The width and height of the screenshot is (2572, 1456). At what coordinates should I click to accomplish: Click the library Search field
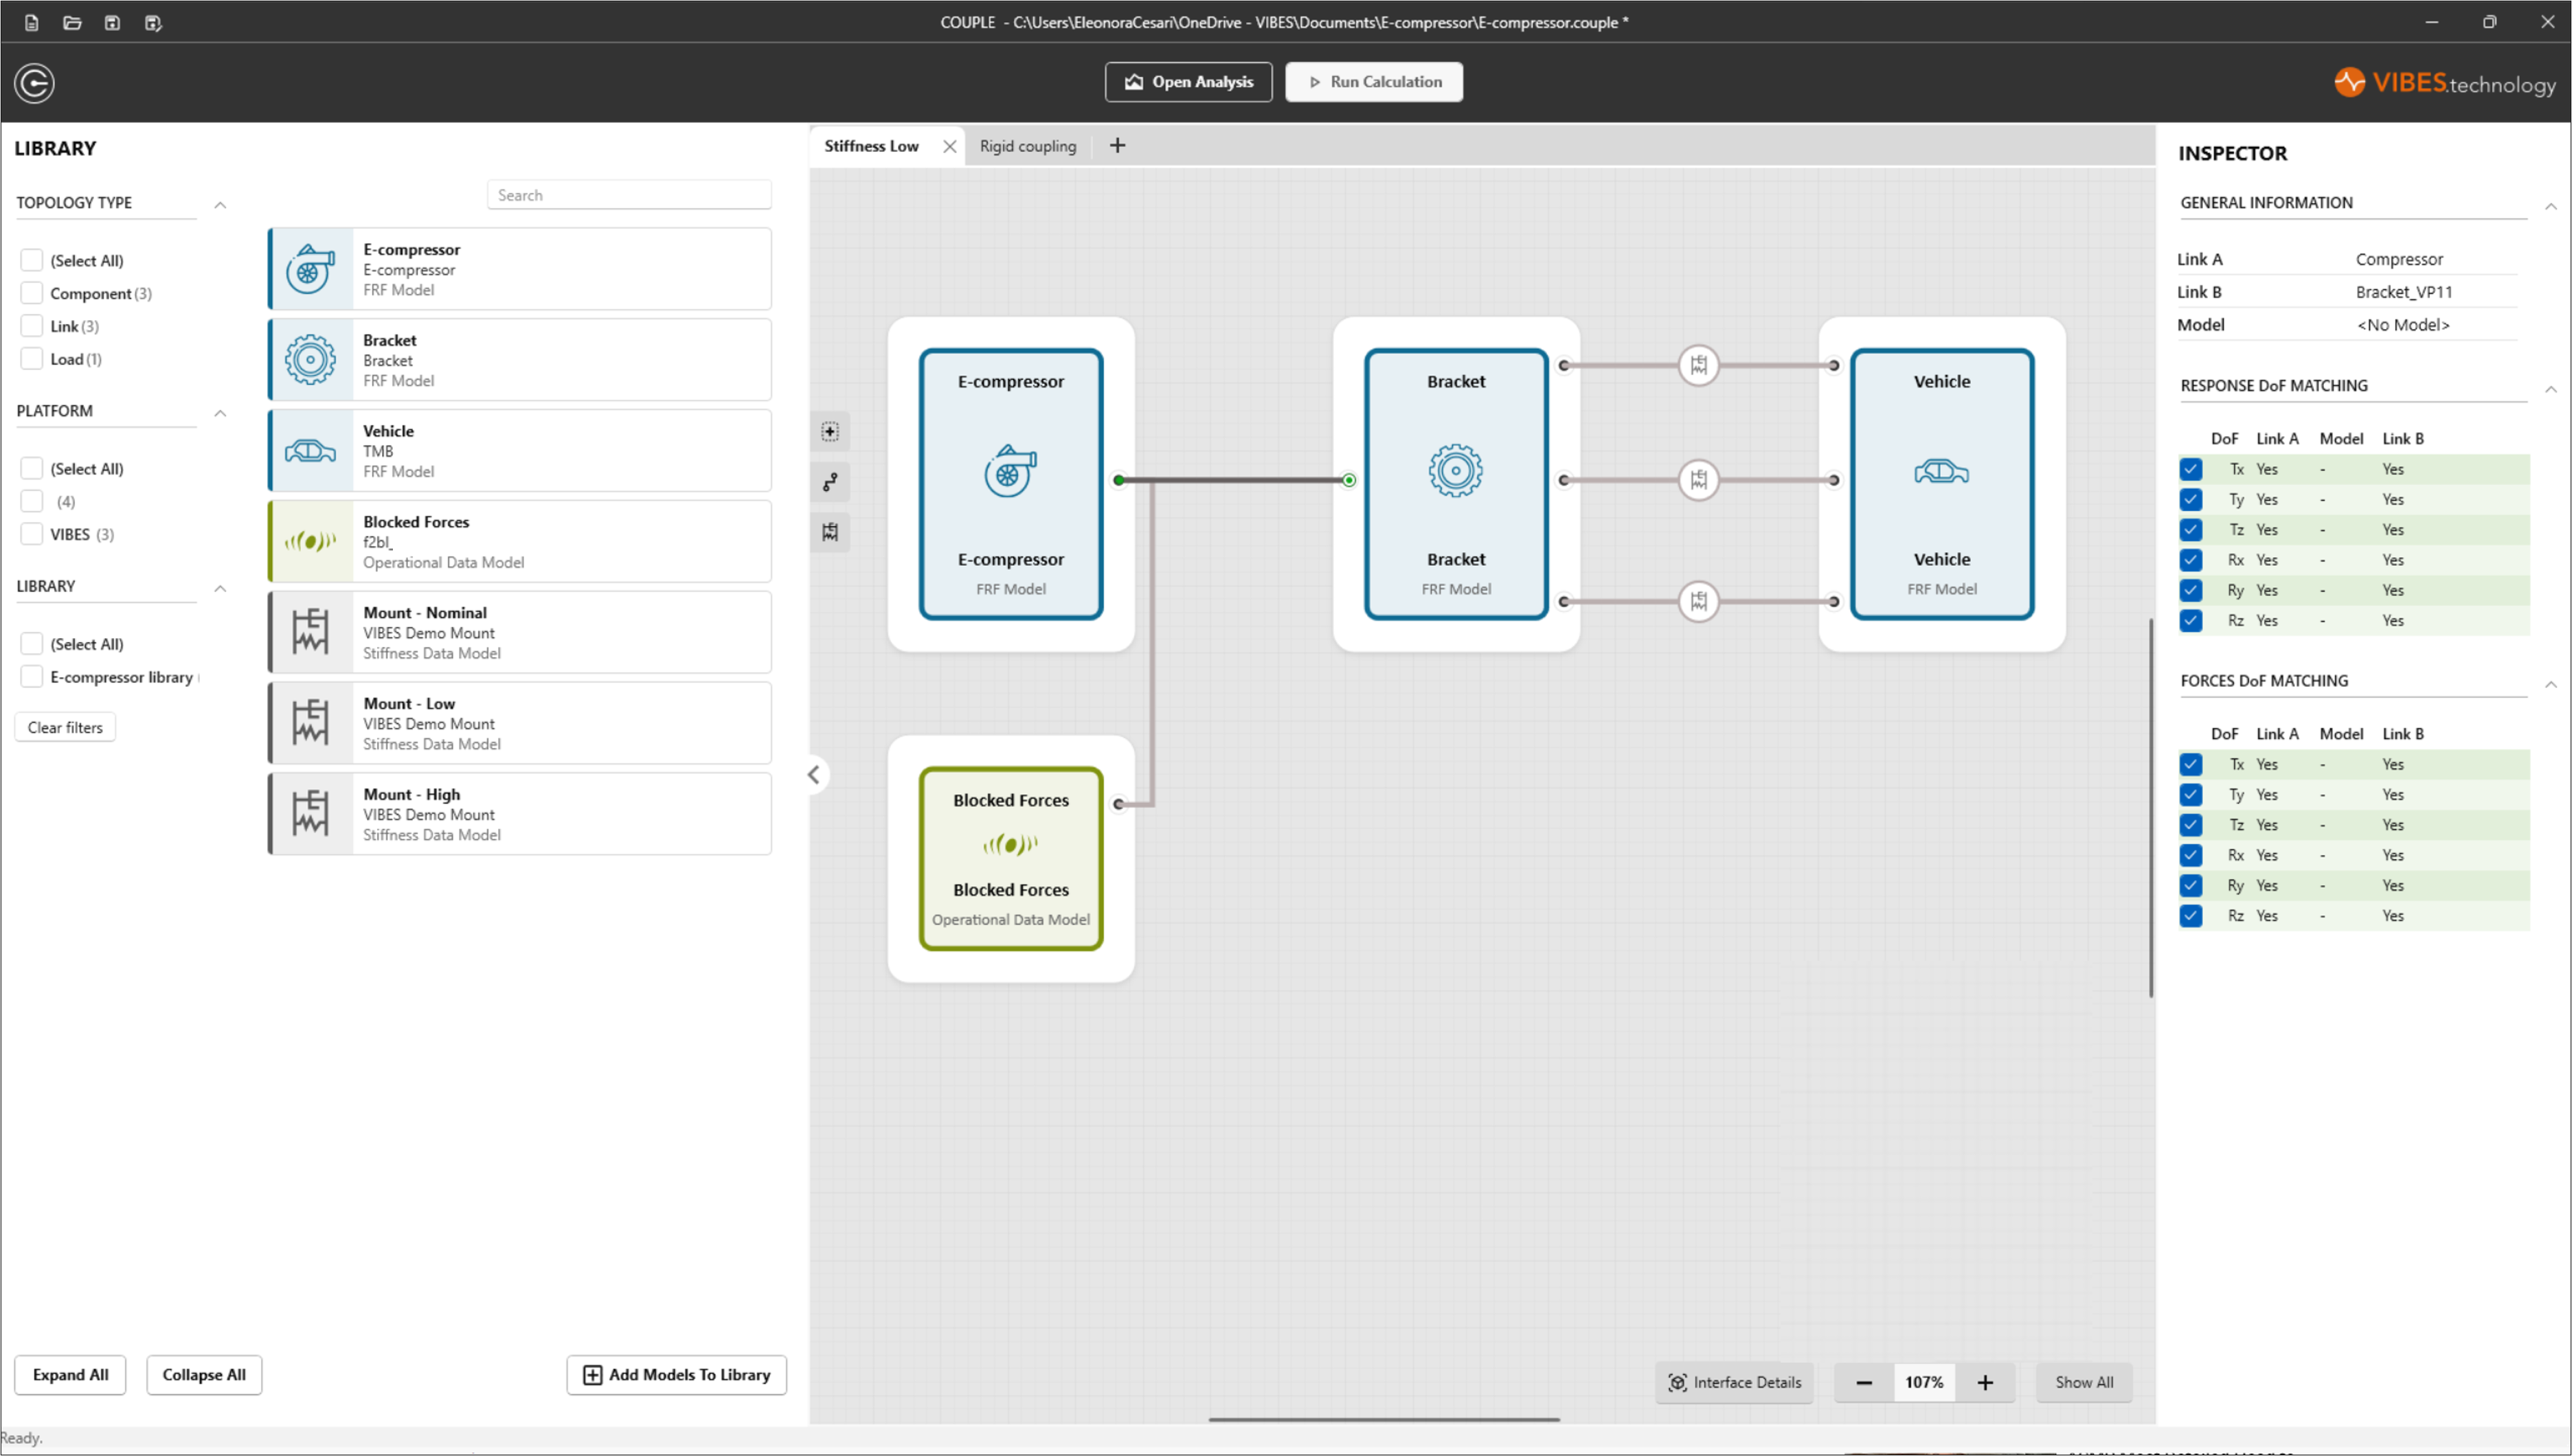tap(629, 195)
